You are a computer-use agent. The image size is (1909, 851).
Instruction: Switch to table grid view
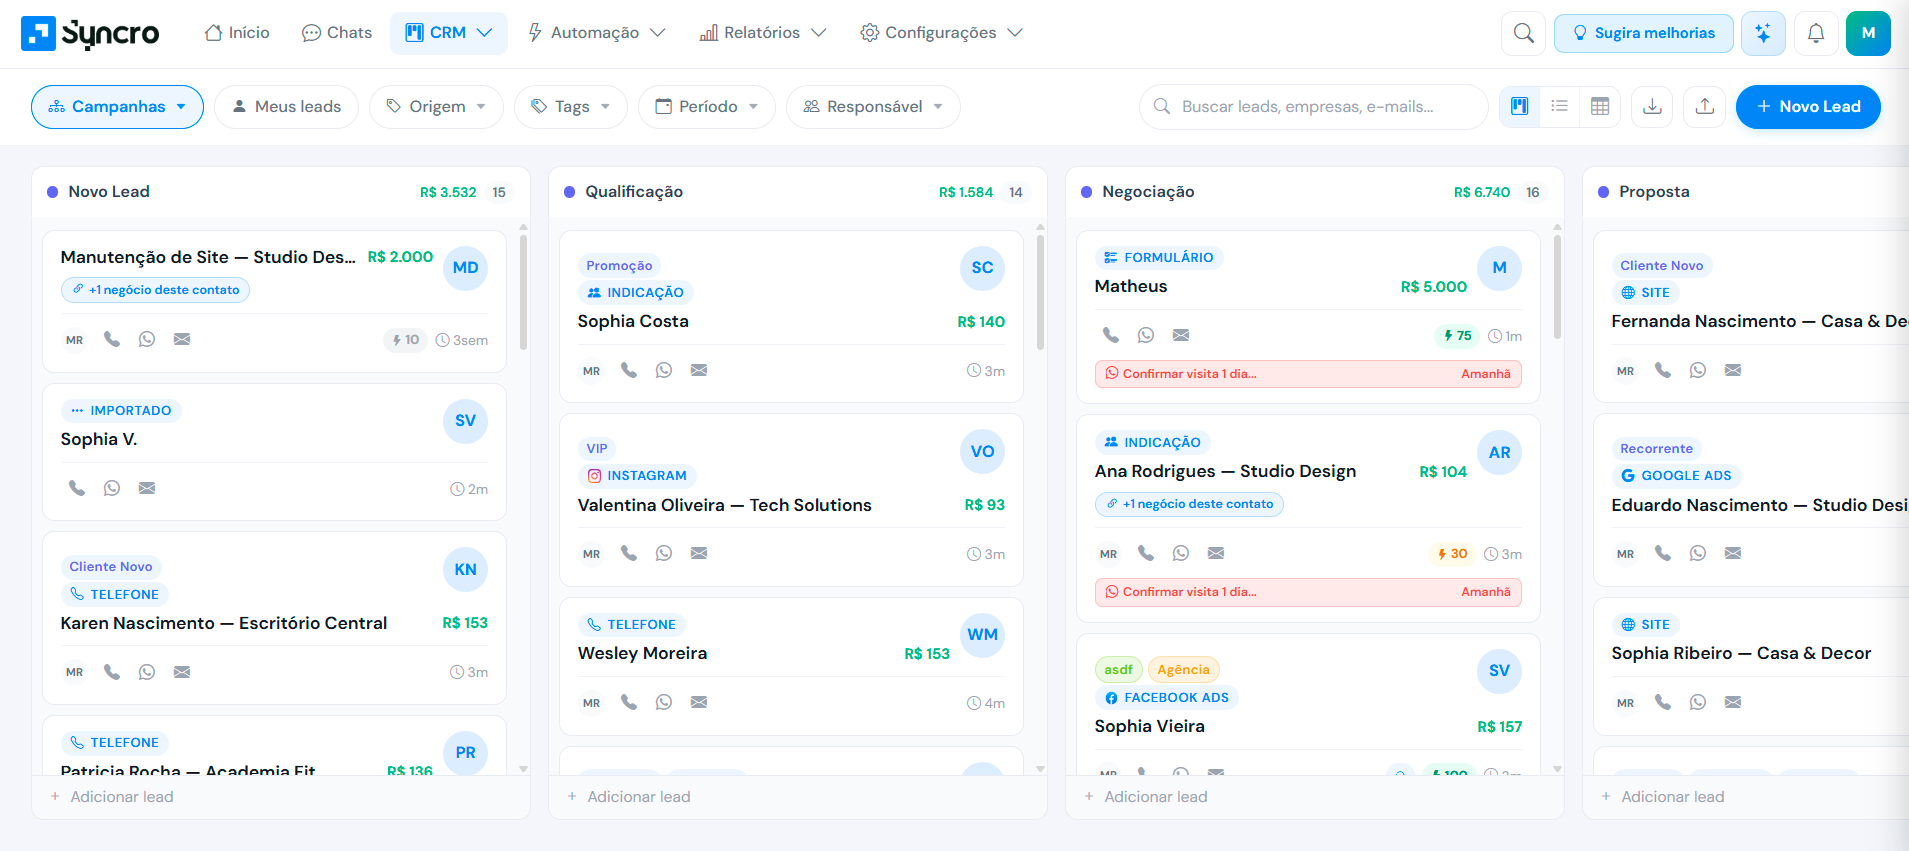[1600, 106]
